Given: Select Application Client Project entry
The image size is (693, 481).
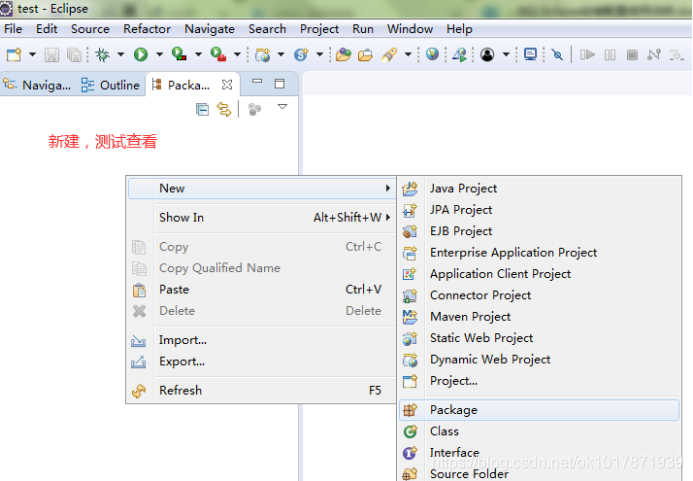Looking at the screenshot, I should click(x=539, y=274).
